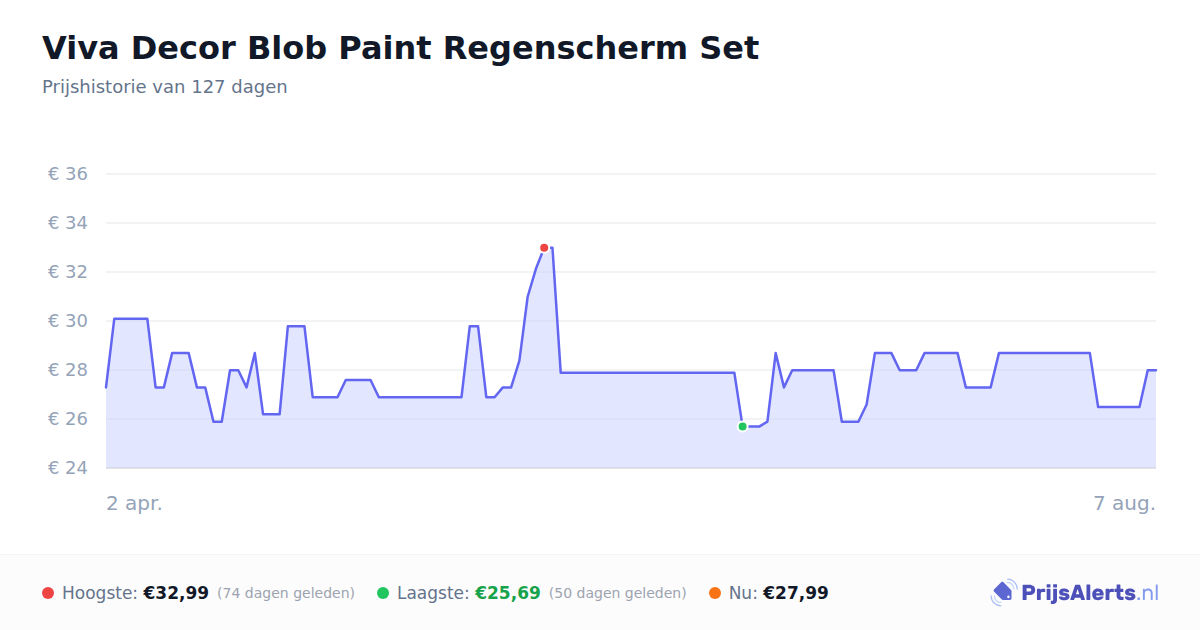The height and width of the screenshot is (630, 1200).
Task: Select the red dot beside Hoogste
Action: click(48, 593)
